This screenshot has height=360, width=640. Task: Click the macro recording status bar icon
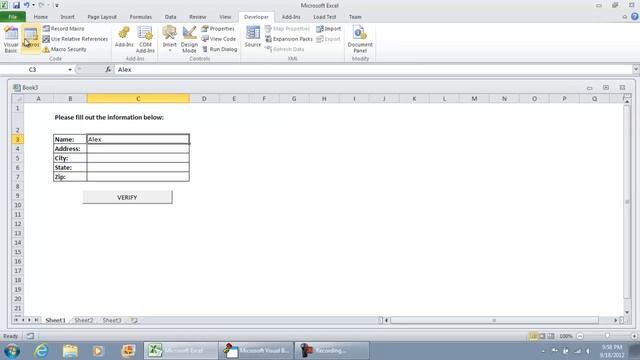[30, 336]
